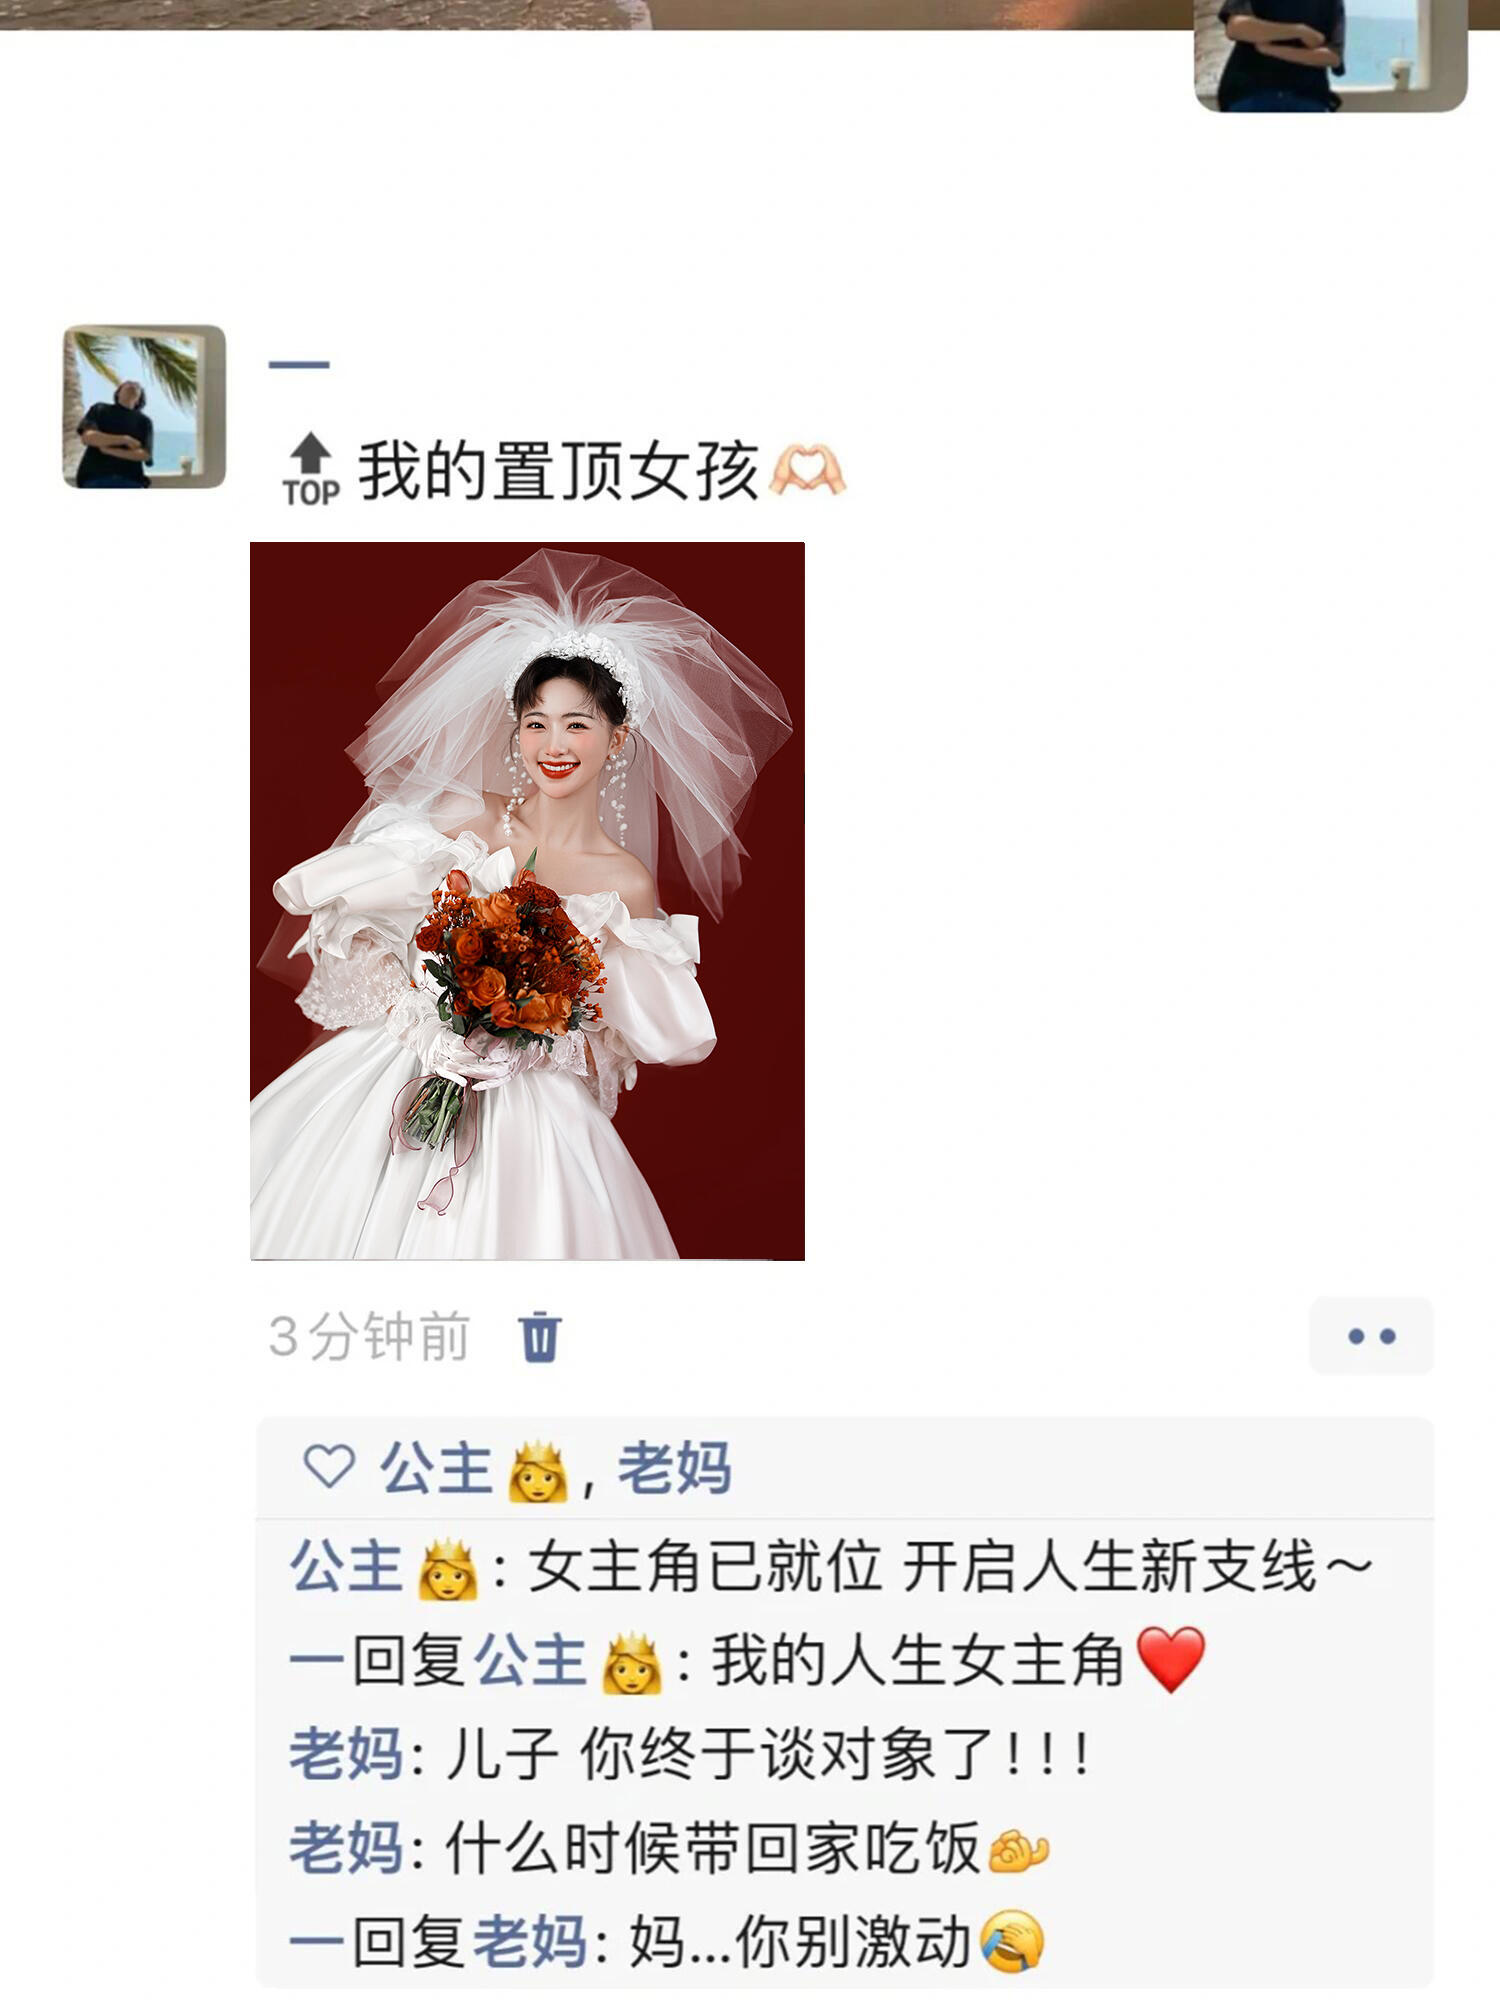Viewport: 1500px width, 2000px height.
Task: Open the poster's avatar beside the post
Action: point(144,406)
